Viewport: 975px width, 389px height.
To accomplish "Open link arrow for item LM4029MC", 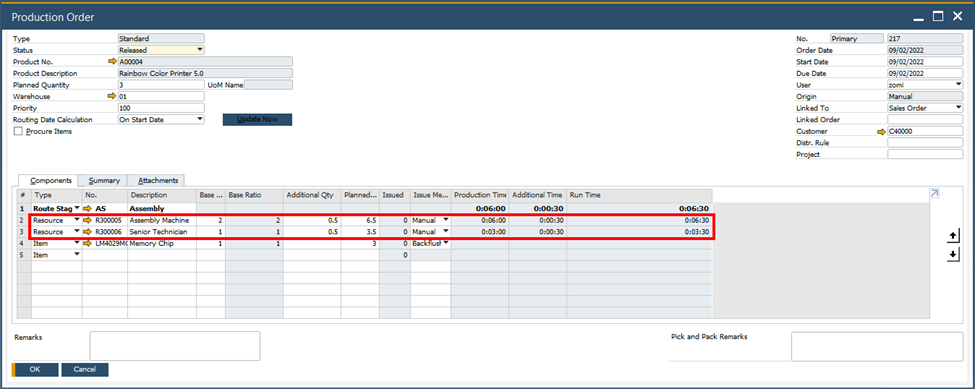I will pyautogui.click(x=88, y=243).
